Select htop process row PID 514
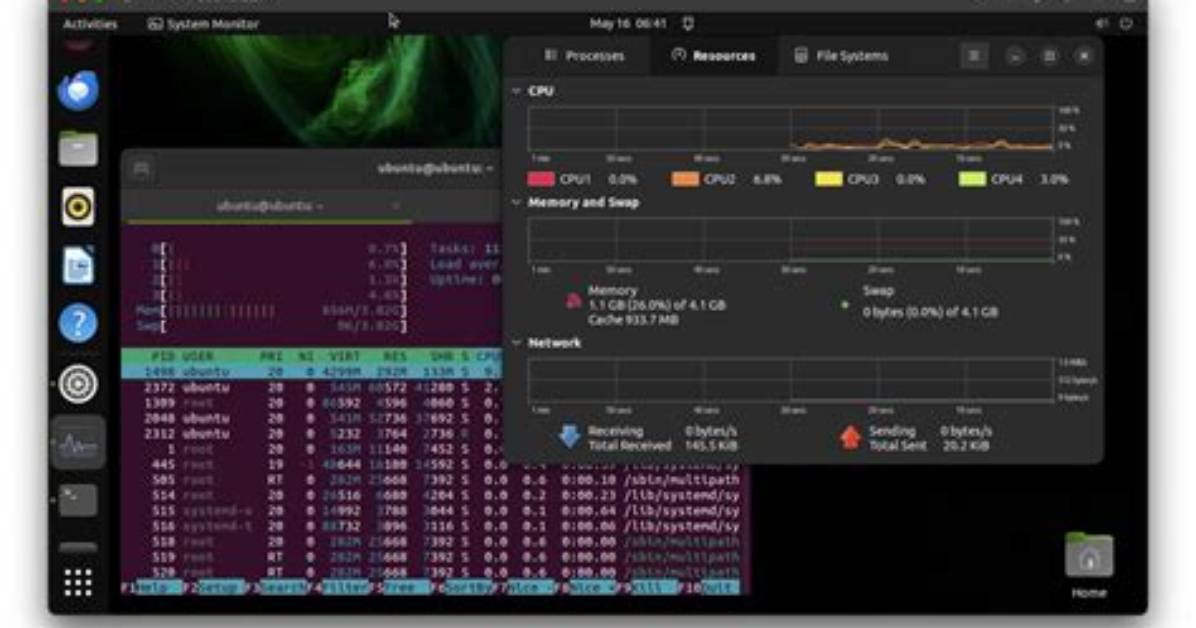This screenshot has width=1196, height=628. (x=434, y=495)
